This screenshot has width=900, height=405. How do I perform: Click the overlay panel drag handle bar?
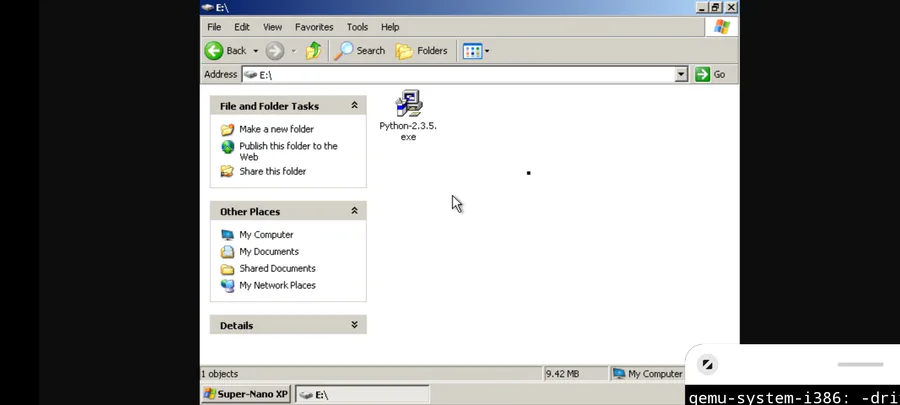[x=860, y=364]
